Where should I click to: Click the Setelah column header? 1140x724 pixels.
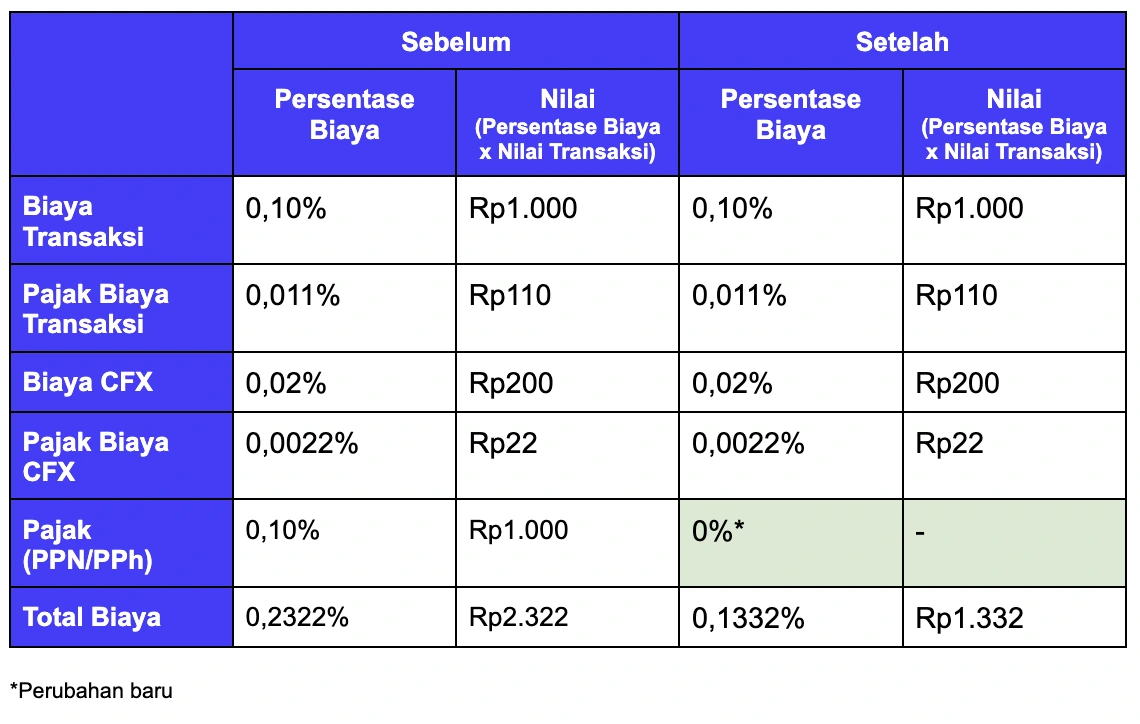(902, 41)
